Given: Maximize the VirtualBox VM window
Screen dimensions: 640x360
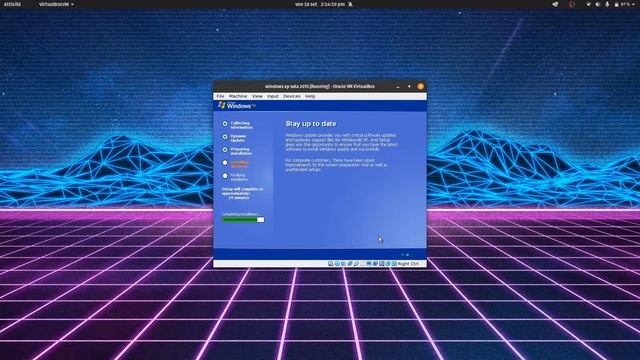Looking at the screenshot, I should 409,87.
